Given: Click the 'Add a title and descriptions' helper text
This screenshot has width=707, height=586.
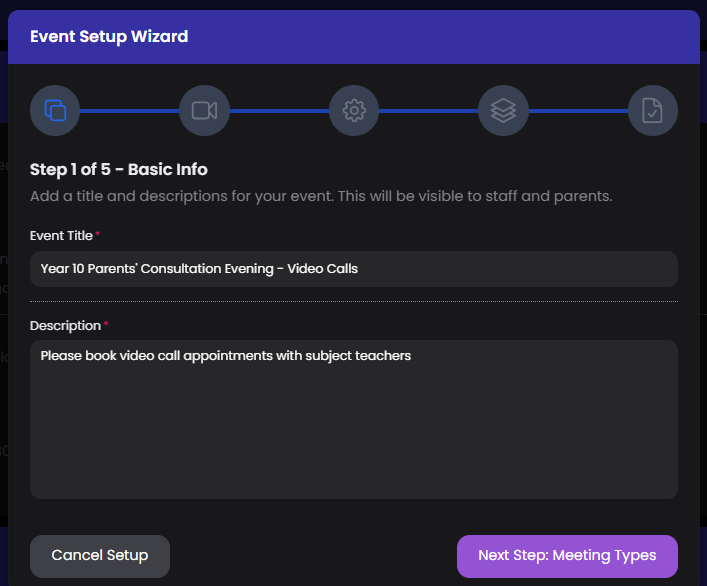Looking at the screenshot, I should tap(321, 197).
